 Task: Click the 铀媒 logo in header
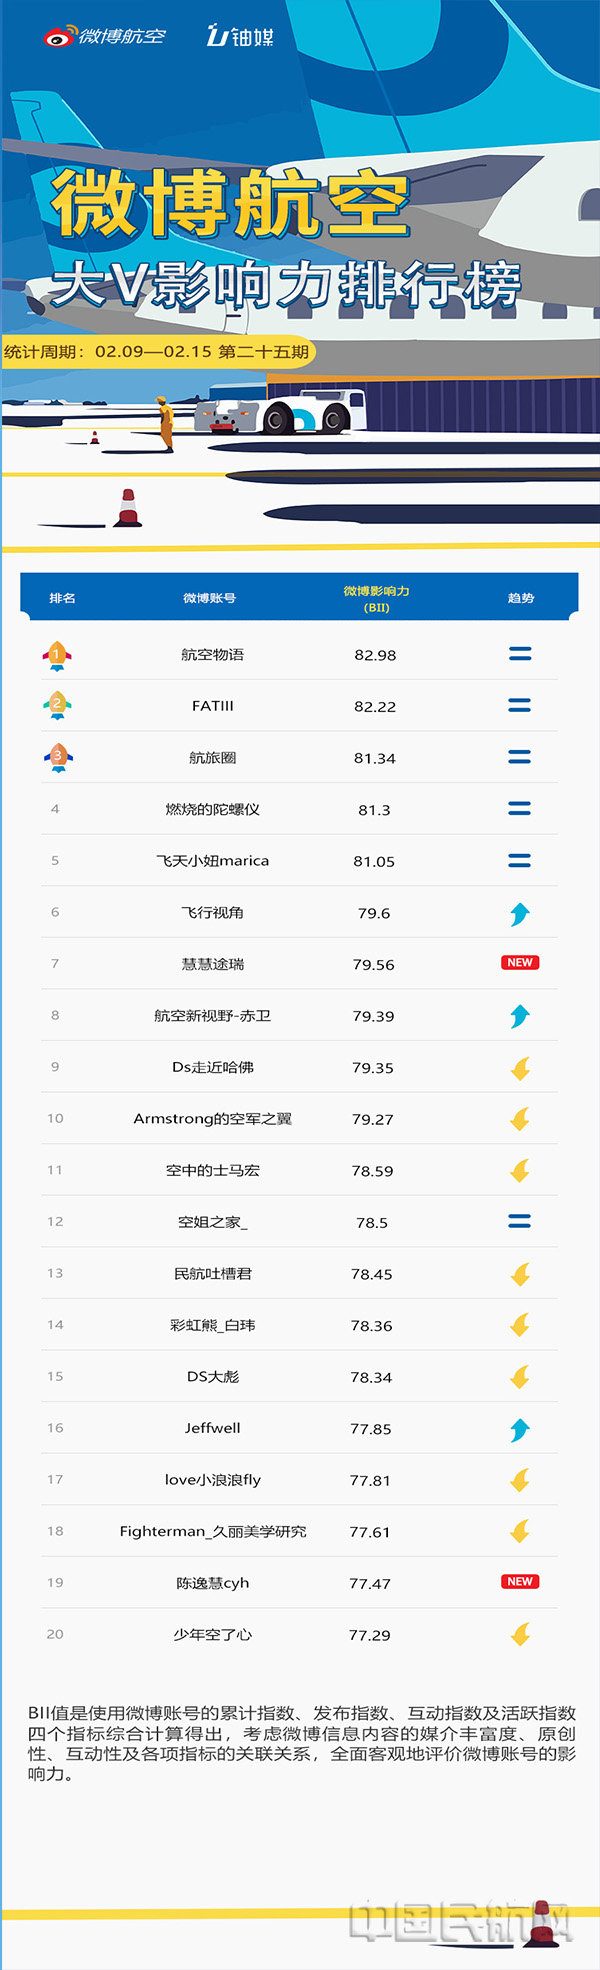point(240,37)
